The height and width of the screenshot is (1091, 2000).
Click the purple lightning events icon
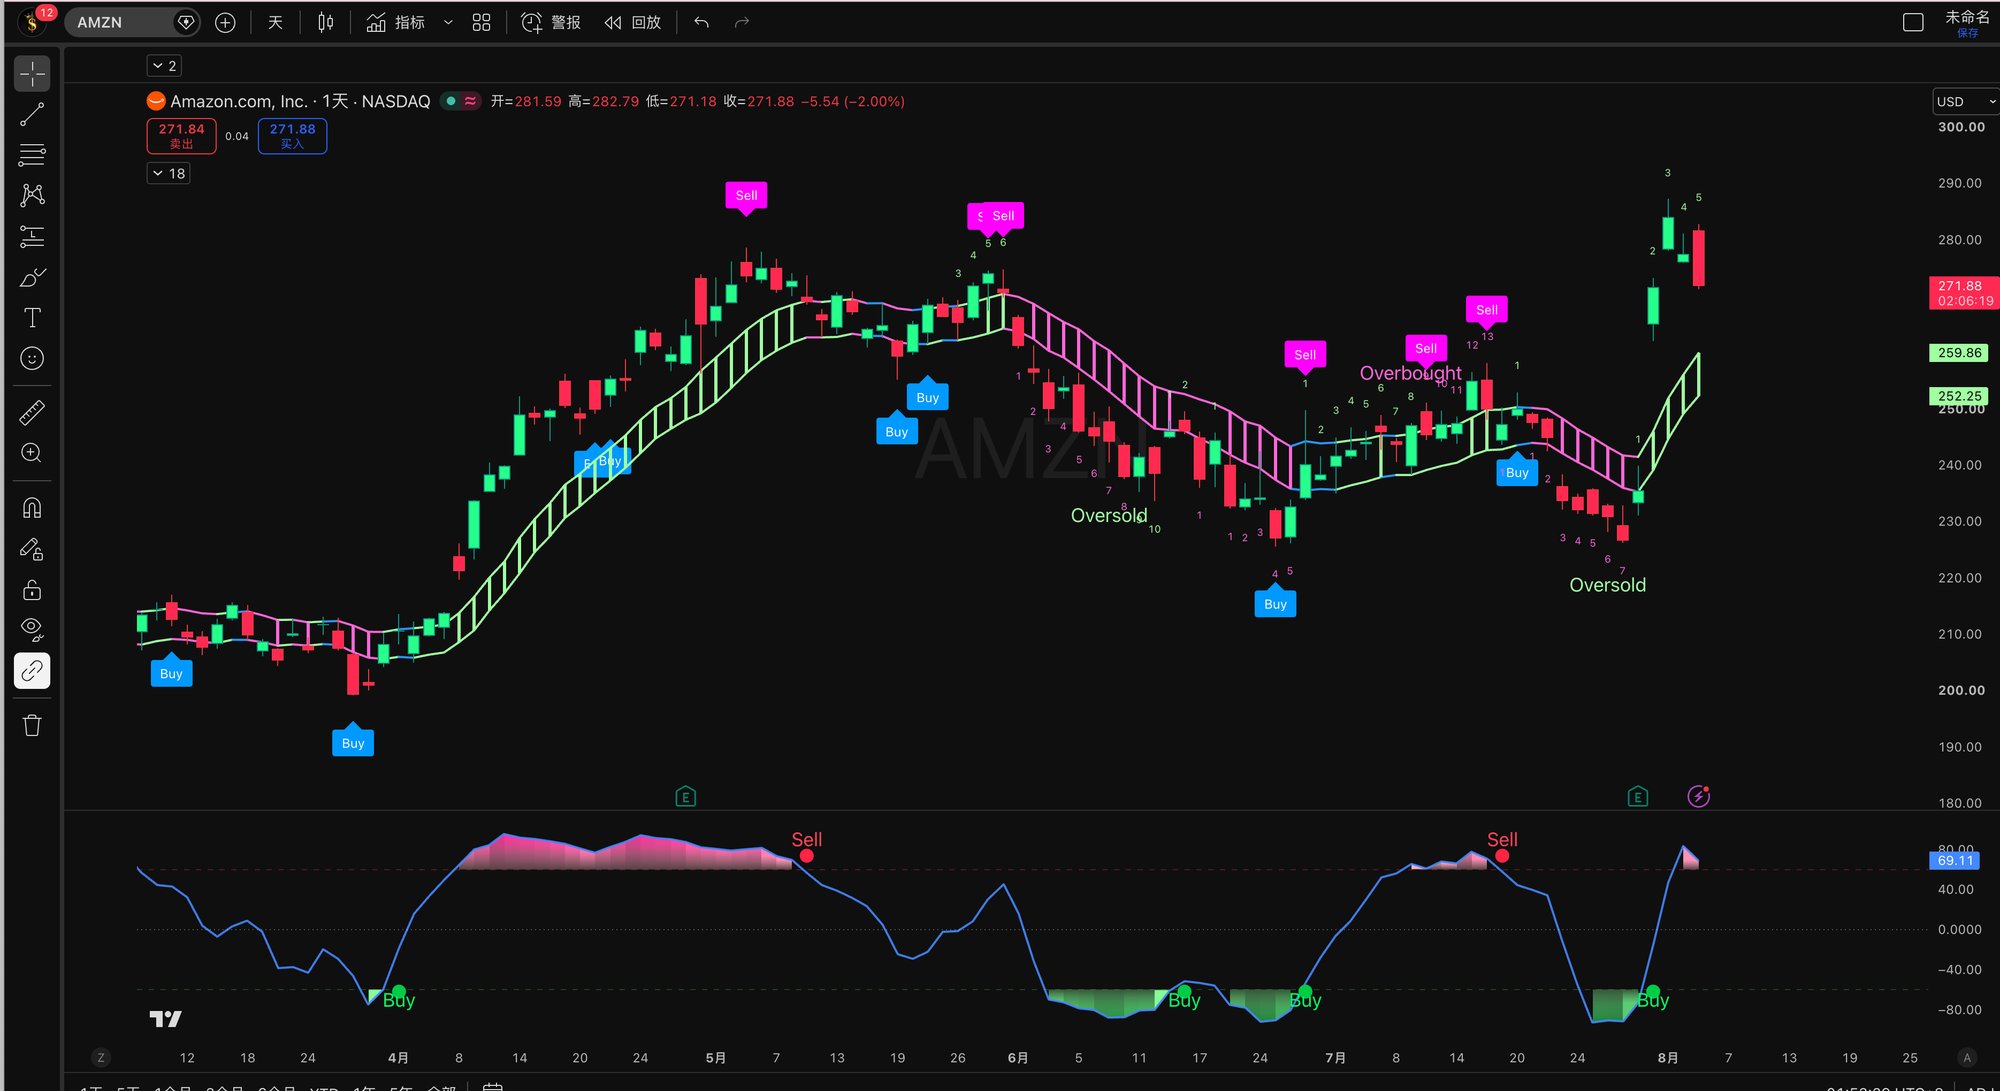[1699, 796]
